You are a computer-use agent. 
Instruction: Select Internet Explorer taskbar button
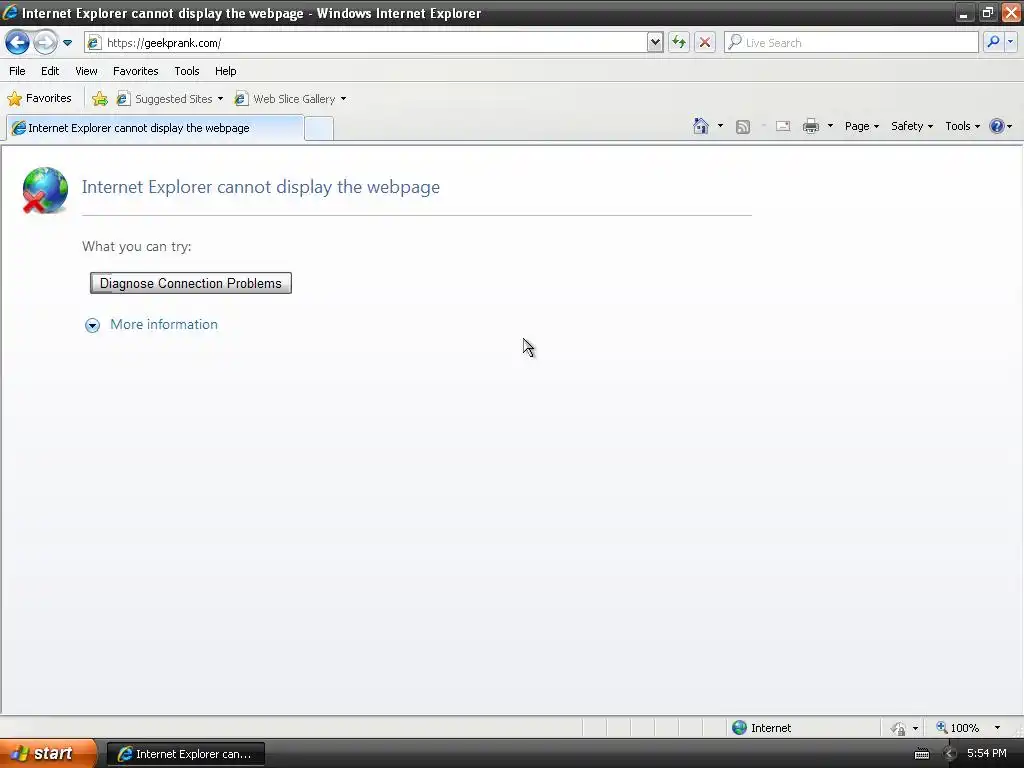point(185,754)
